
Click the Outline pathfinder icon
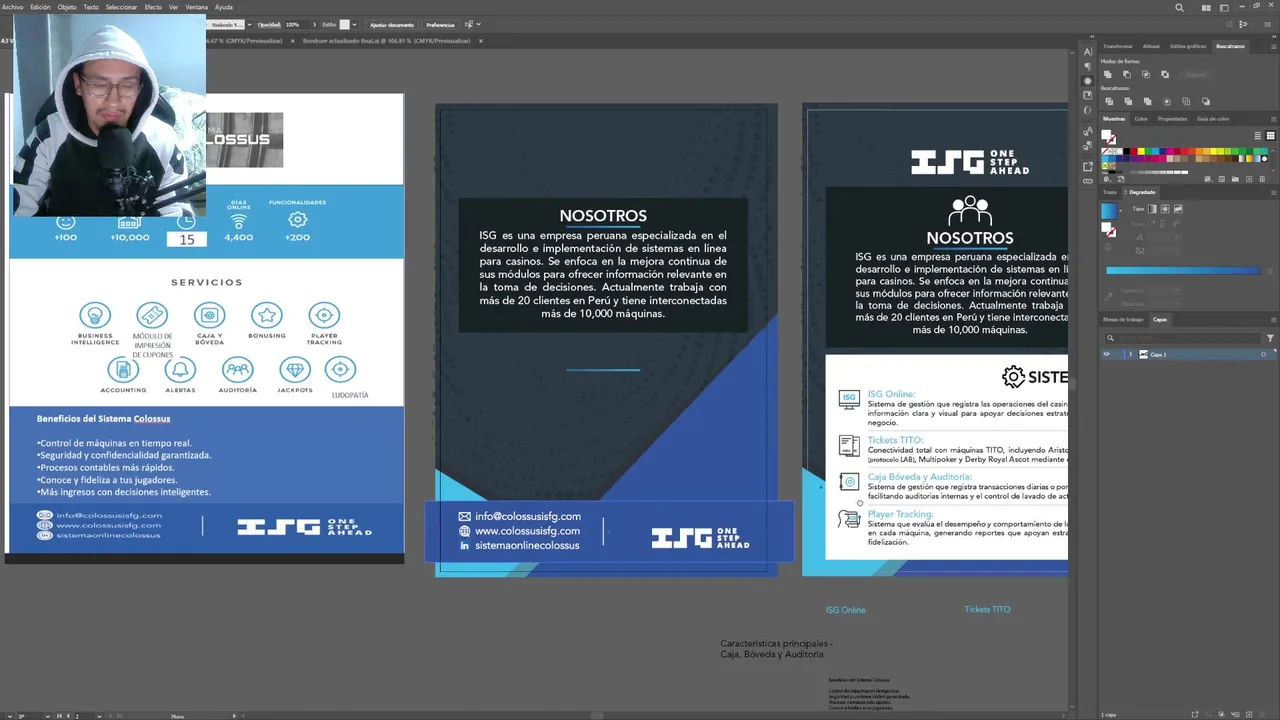pos(1186,101)
